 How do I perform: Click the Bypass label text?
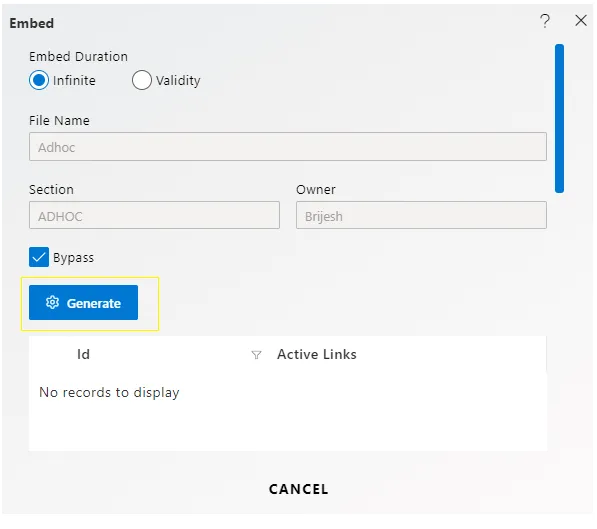73,258
